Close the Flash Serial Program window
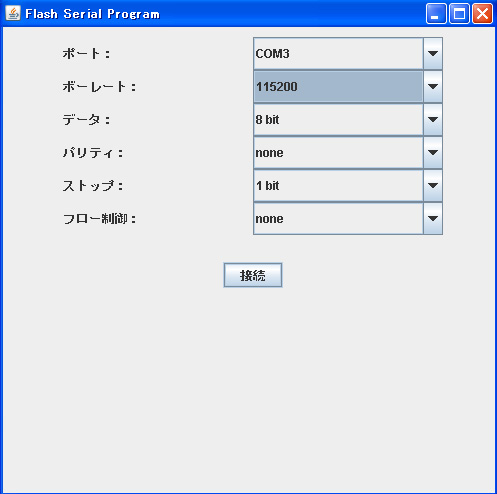The height and width of the screenshot is (494, 497). (x=482, y=14)
